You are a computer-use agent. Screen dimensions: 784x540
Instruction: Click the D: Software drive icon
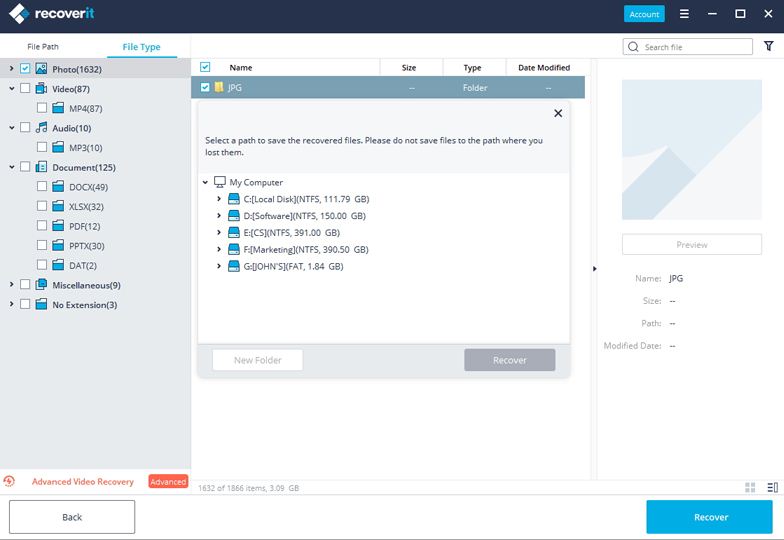tap(234, 216)
